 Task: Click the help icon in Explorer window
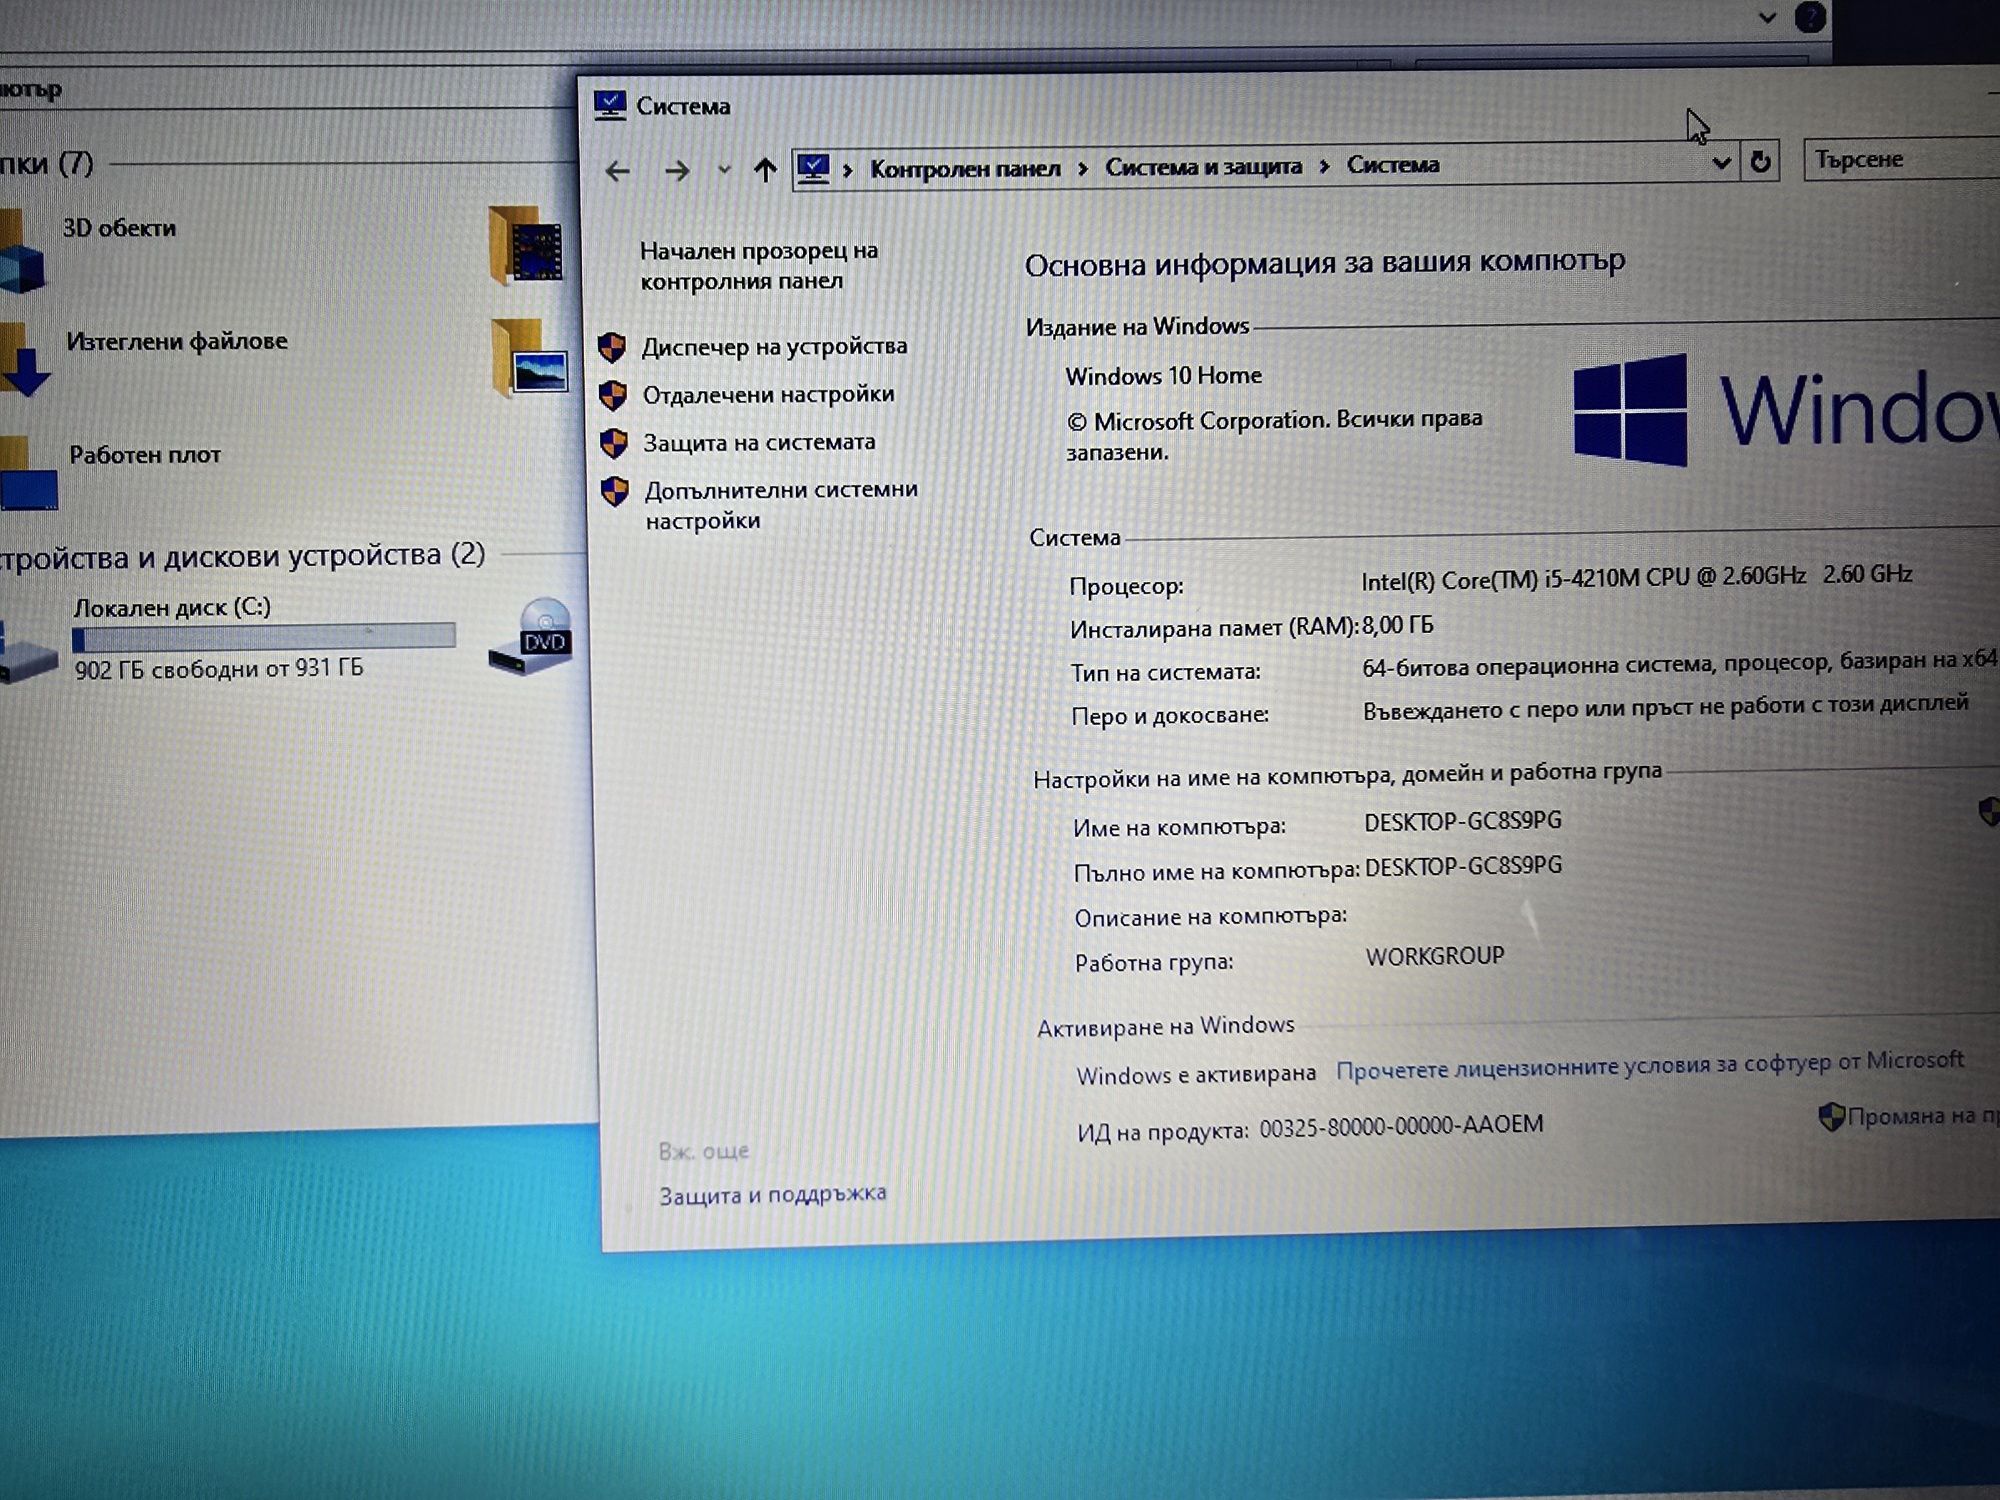click(1810, 17)
